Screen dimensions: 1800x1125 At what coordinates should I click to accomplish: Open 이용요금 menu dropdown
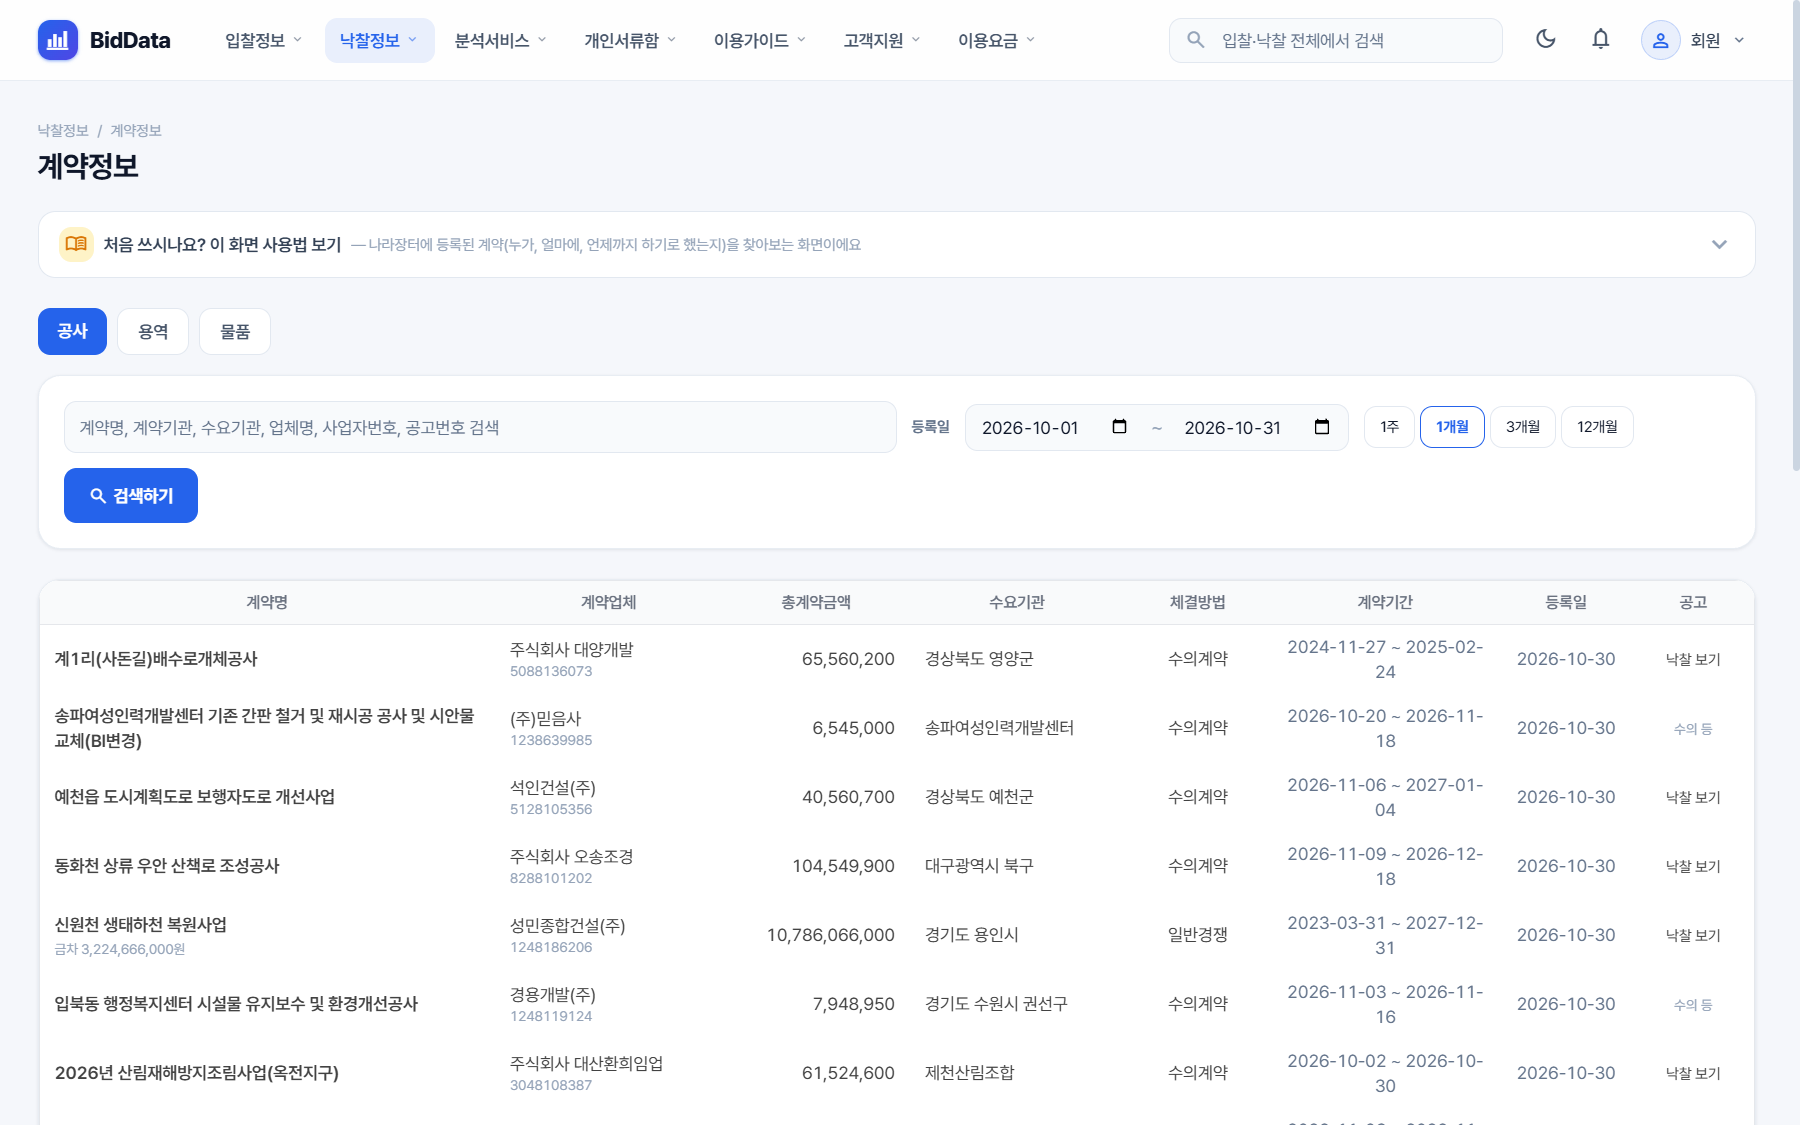pos(996,40)
